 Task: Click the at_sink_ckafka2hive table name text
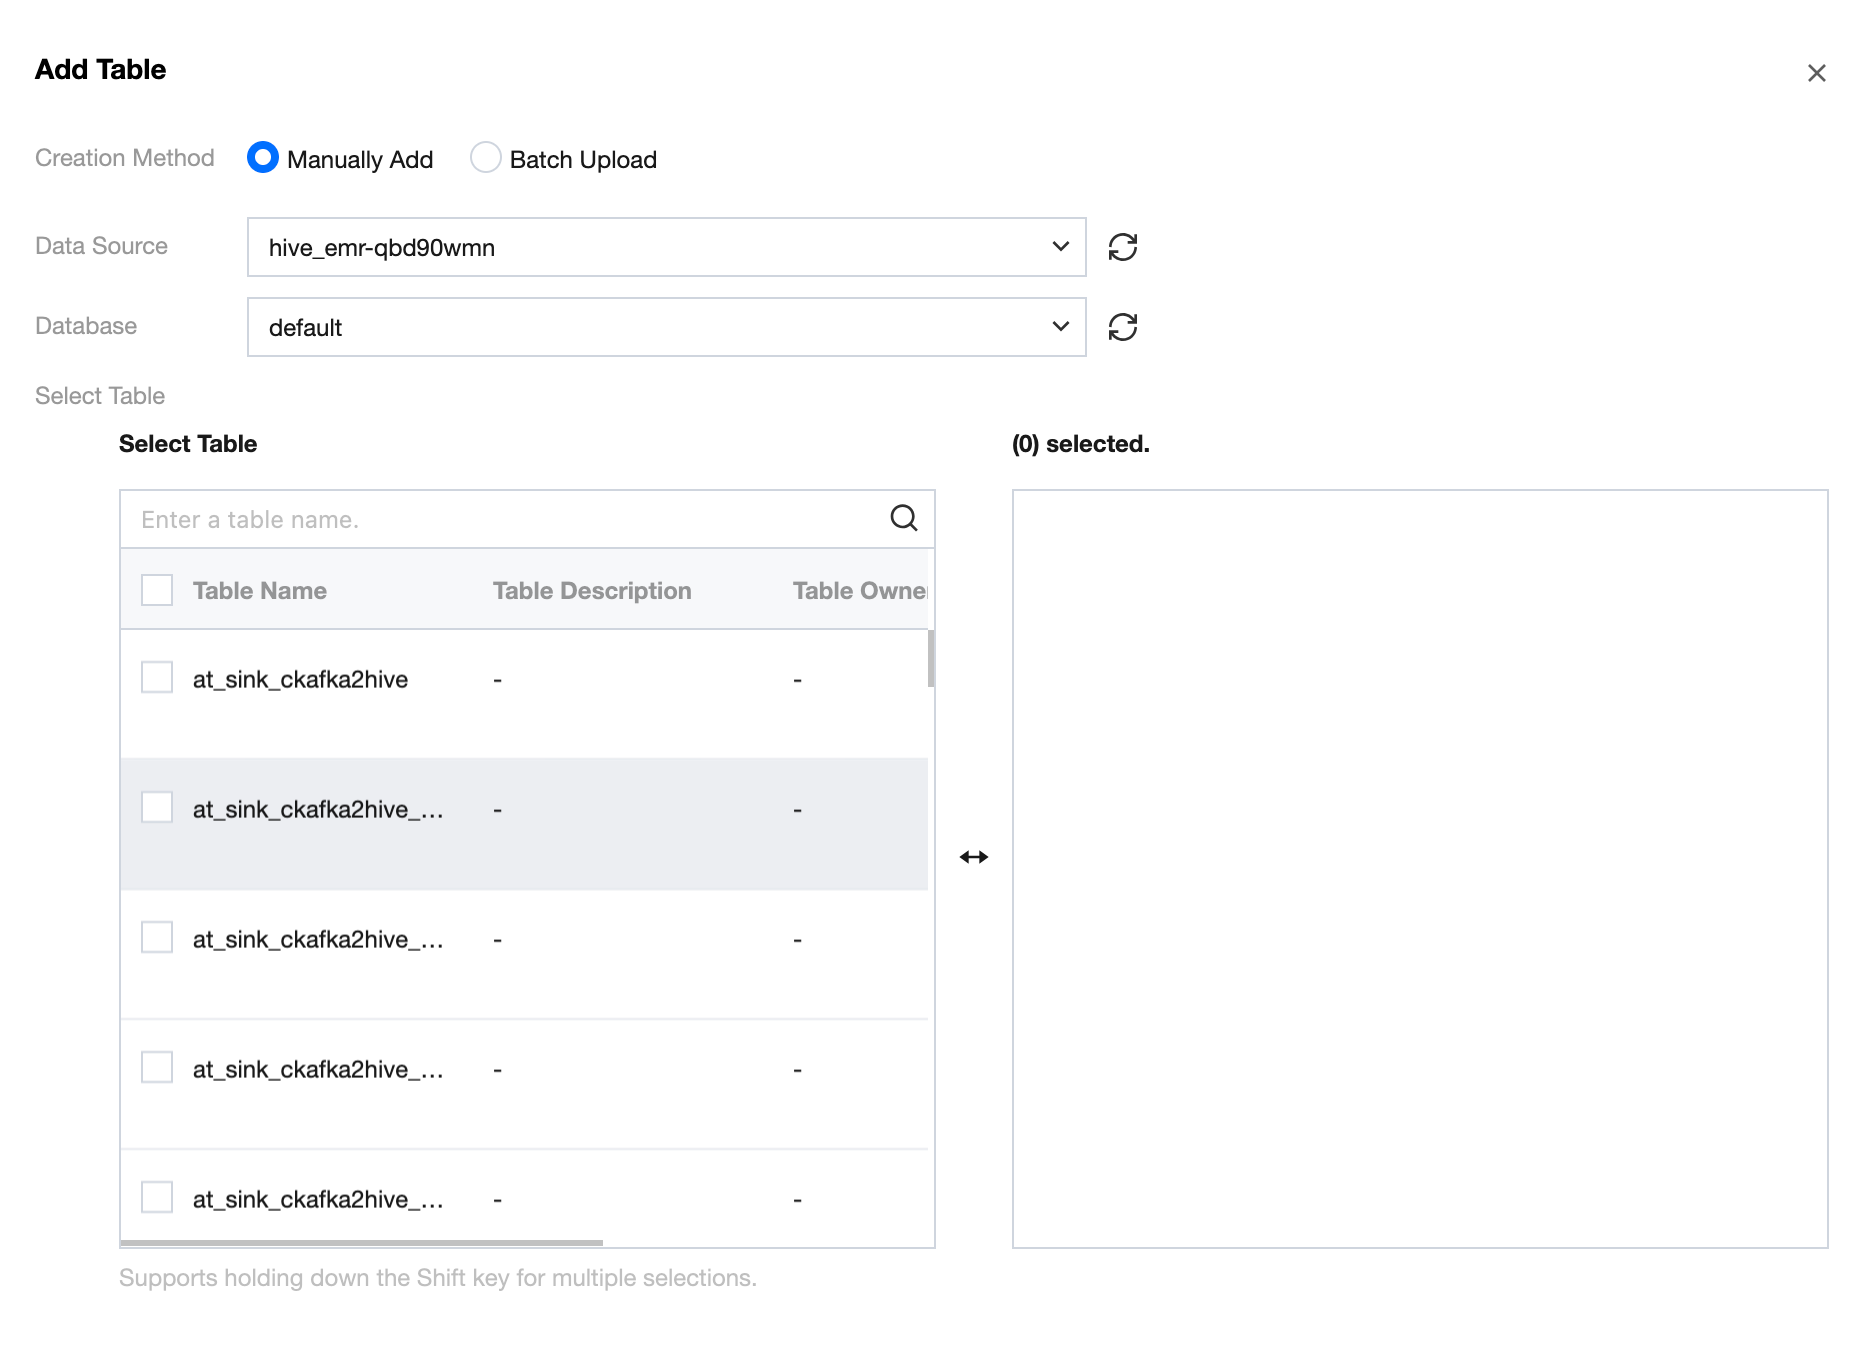tap(300, 680)
